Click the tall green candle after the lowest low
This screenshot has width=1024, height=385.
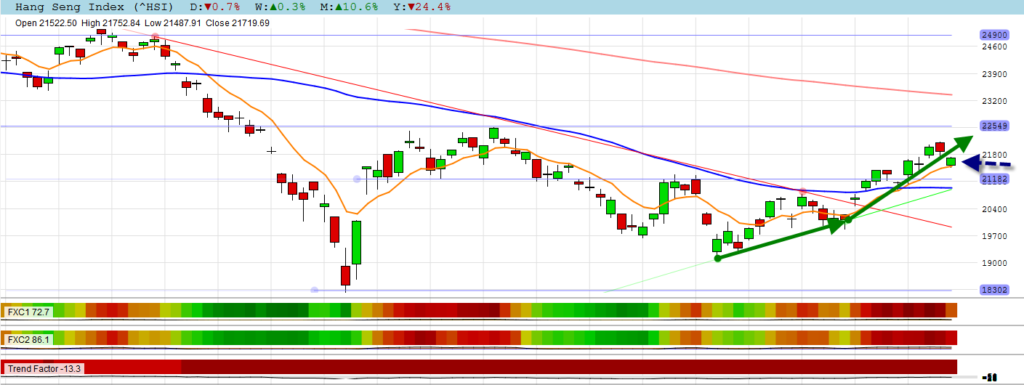click(356, 243)
